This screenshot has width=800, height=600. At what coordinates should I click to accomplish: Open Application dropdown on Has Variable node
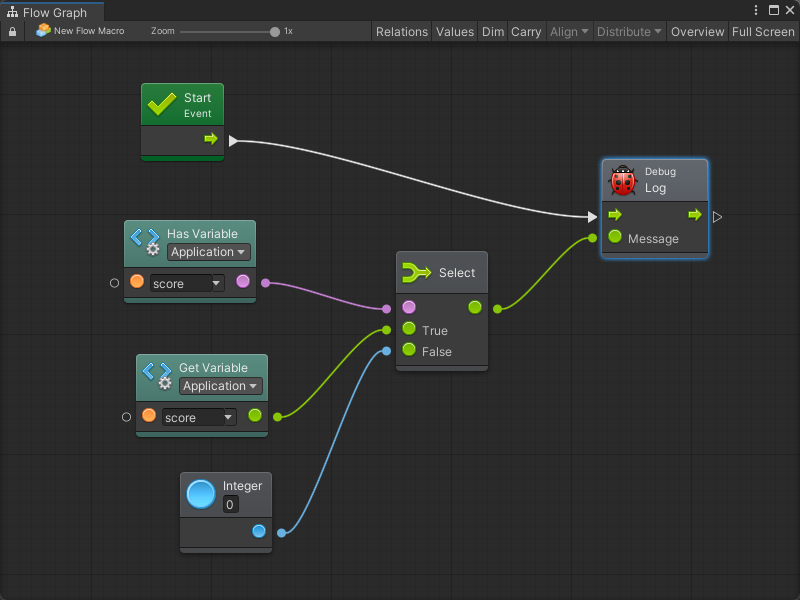(208, 252)
